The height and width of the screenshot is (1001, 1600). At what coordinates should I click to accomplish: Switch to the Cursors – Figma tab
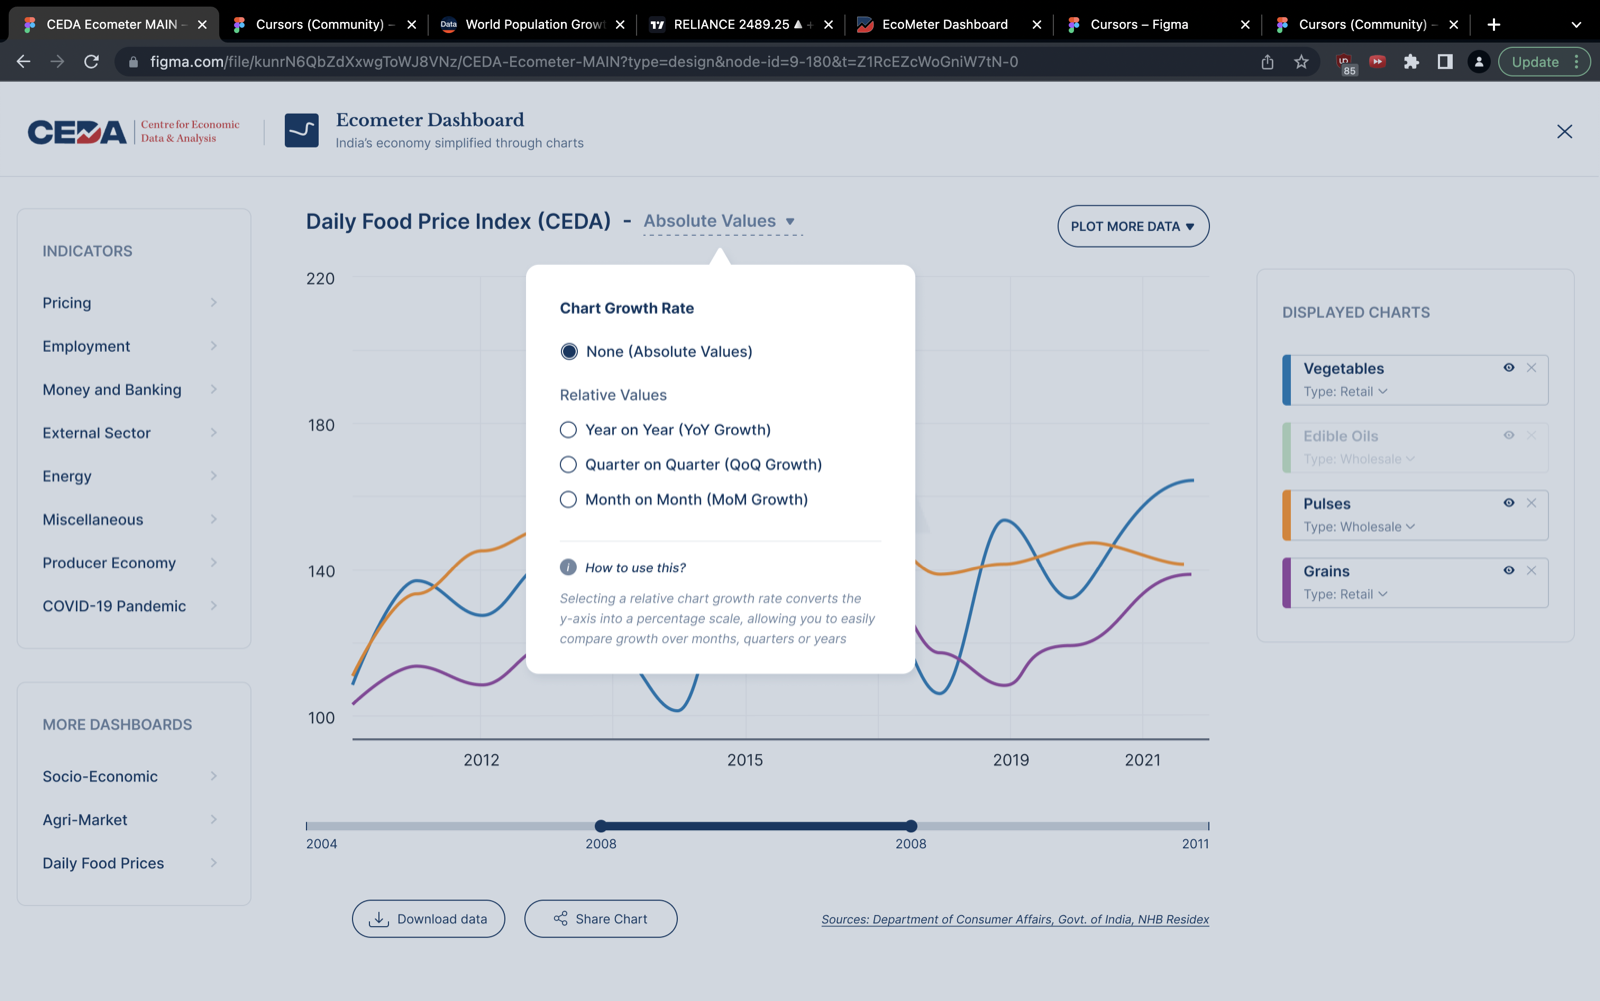pyautogui.click(x=1156, y=24)
